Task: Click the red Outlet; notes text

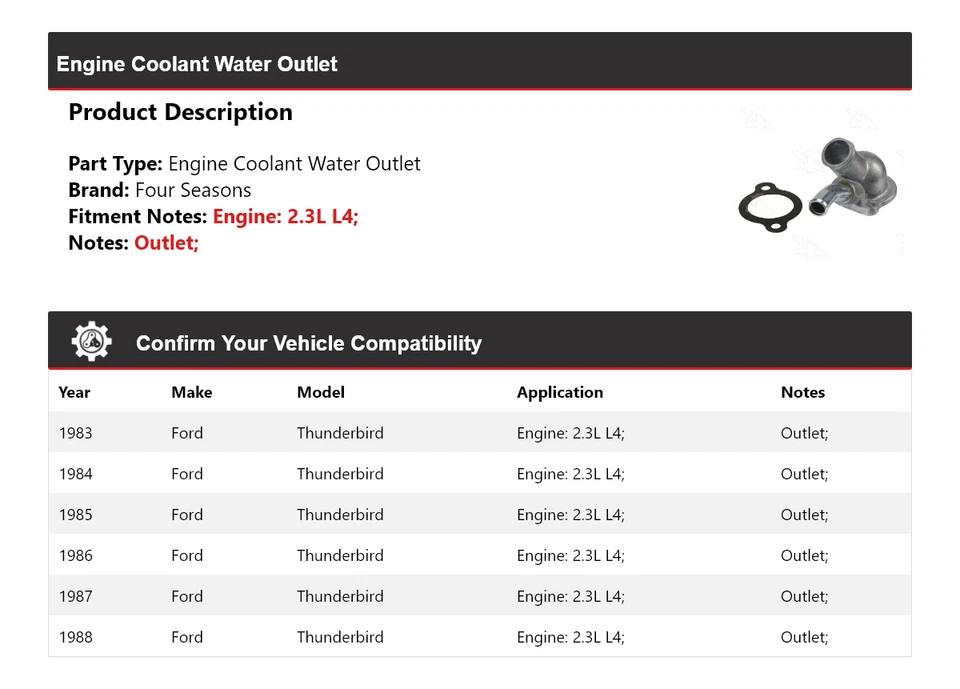Action: (x=166, y=242)
